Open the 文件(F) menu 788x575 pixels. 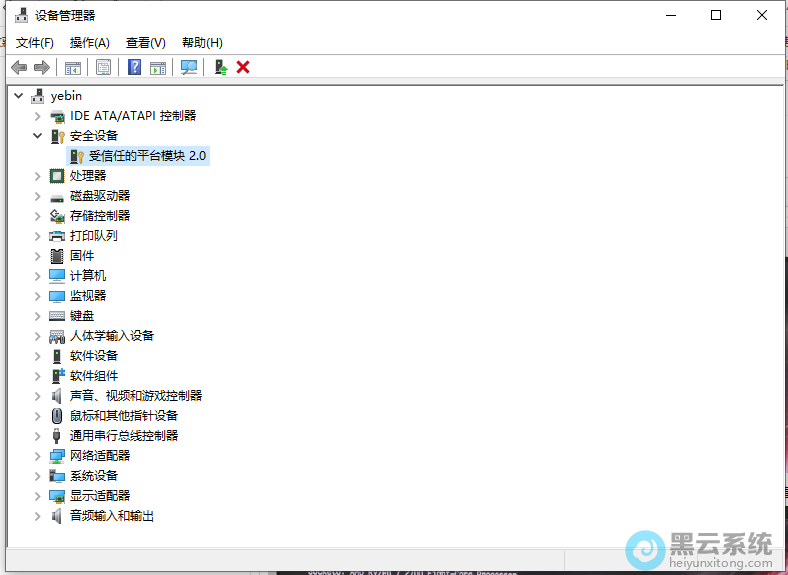point(35,42)
